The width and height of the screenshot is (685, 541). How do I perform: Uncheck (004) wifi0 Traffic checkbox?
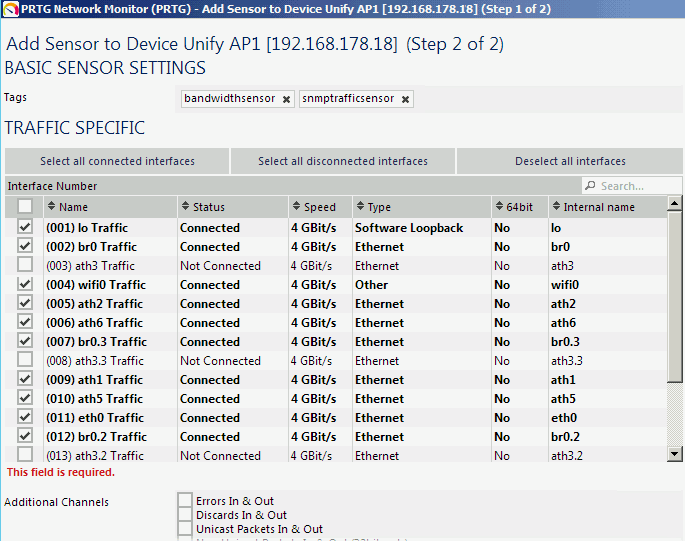pyautogui.click(x=25, y=284)
